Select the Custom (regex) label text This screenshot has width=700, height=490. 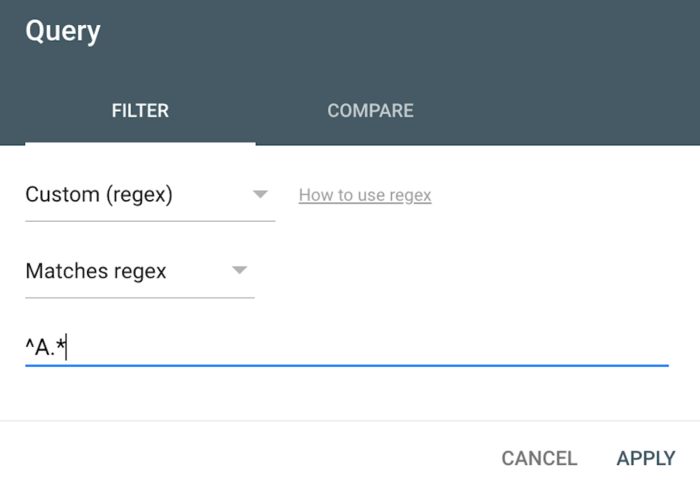[x=99, y=195]
